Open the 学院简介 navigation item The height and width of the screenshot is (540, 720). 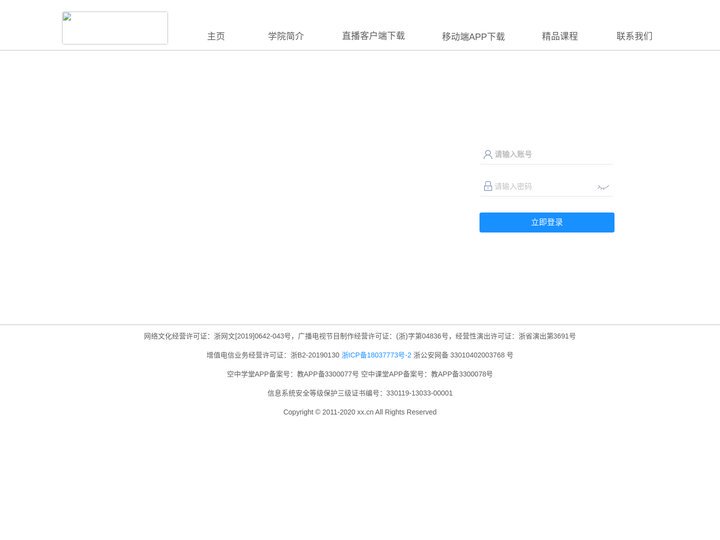286,36
